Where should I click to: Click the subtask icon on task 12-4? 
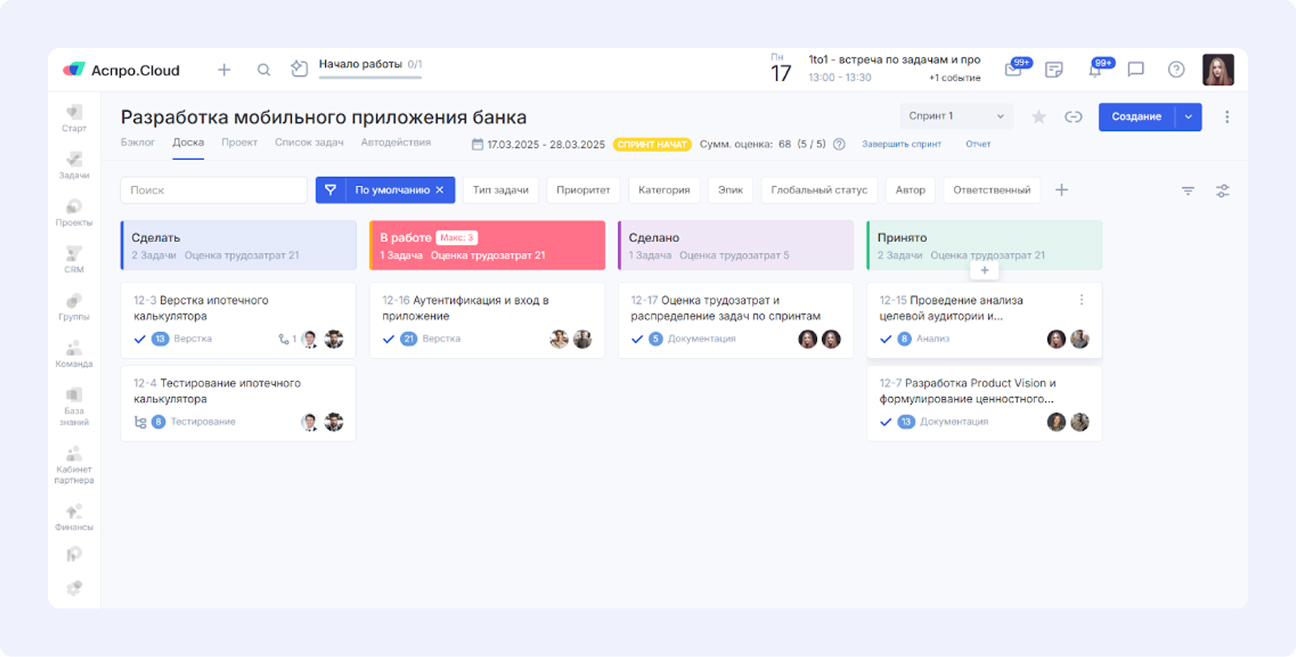pos(140,422)
